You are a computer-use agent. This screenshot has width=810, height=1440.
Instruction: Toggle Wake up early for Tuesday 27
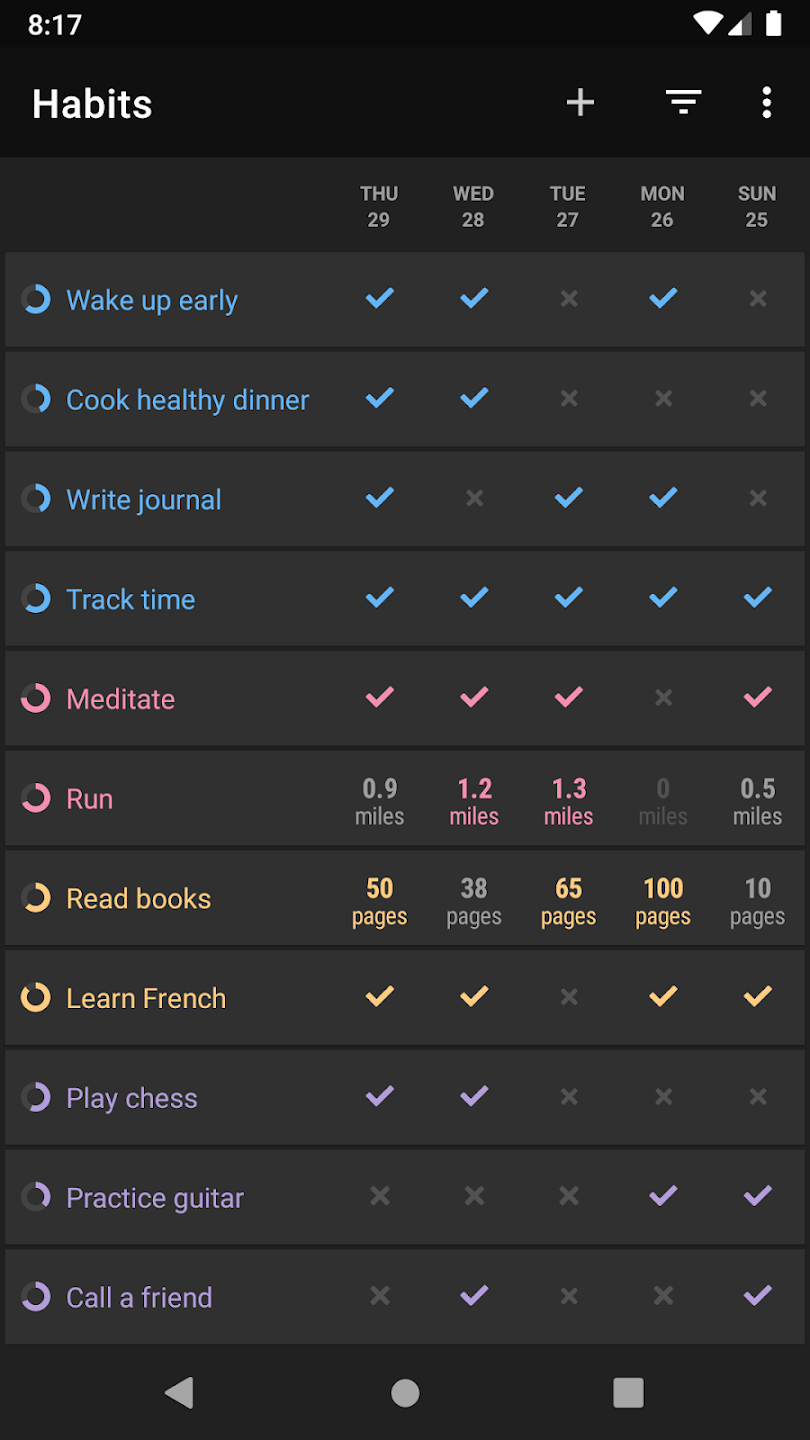click(568, 299)
